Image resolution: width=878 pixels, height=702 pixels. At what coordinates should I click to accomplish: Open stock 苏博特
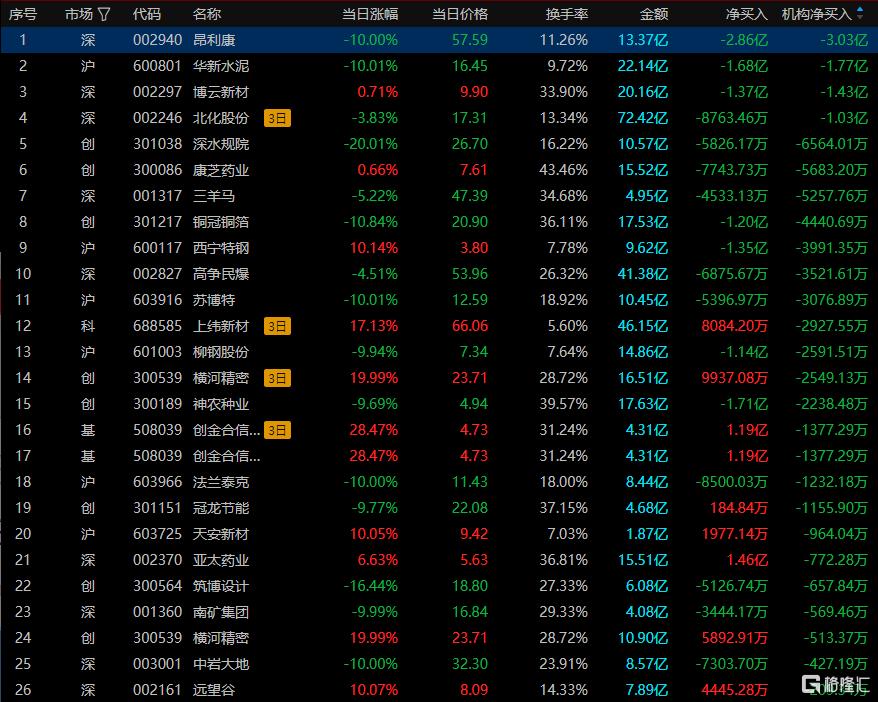(214, 300)
